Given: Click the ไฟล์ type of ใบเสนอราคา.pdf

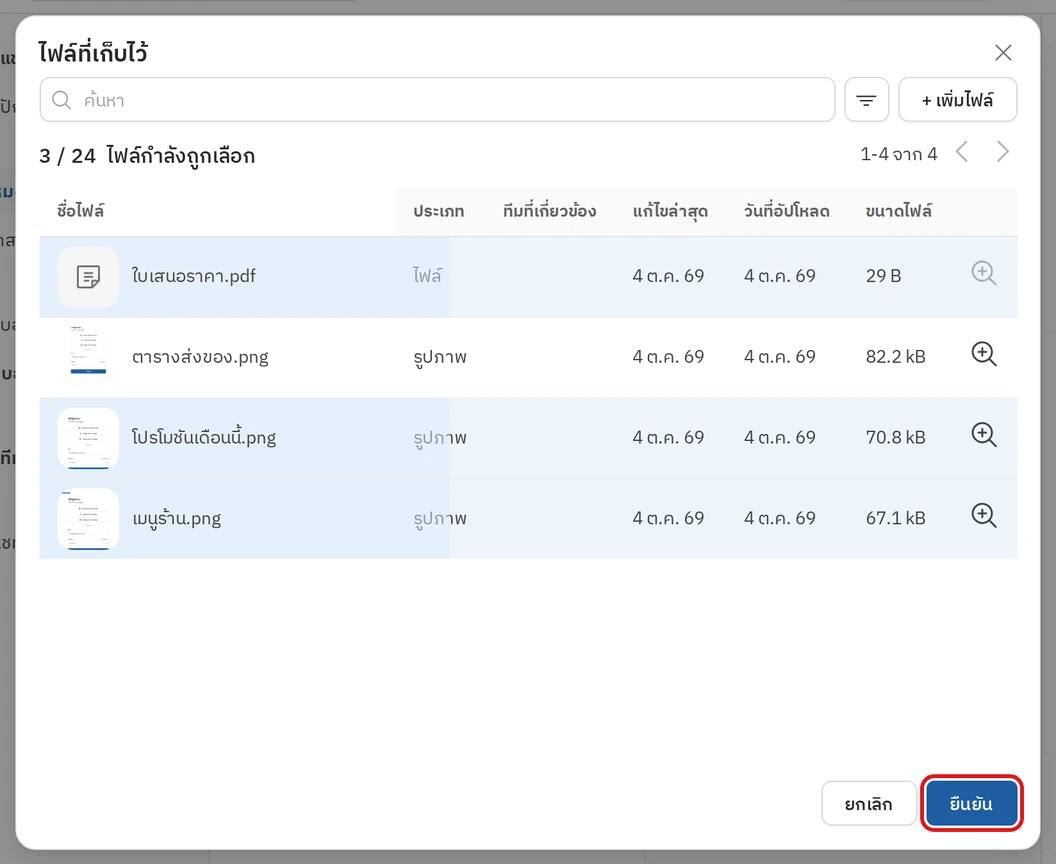Looking at the screenshot, I should pos(428,275).
